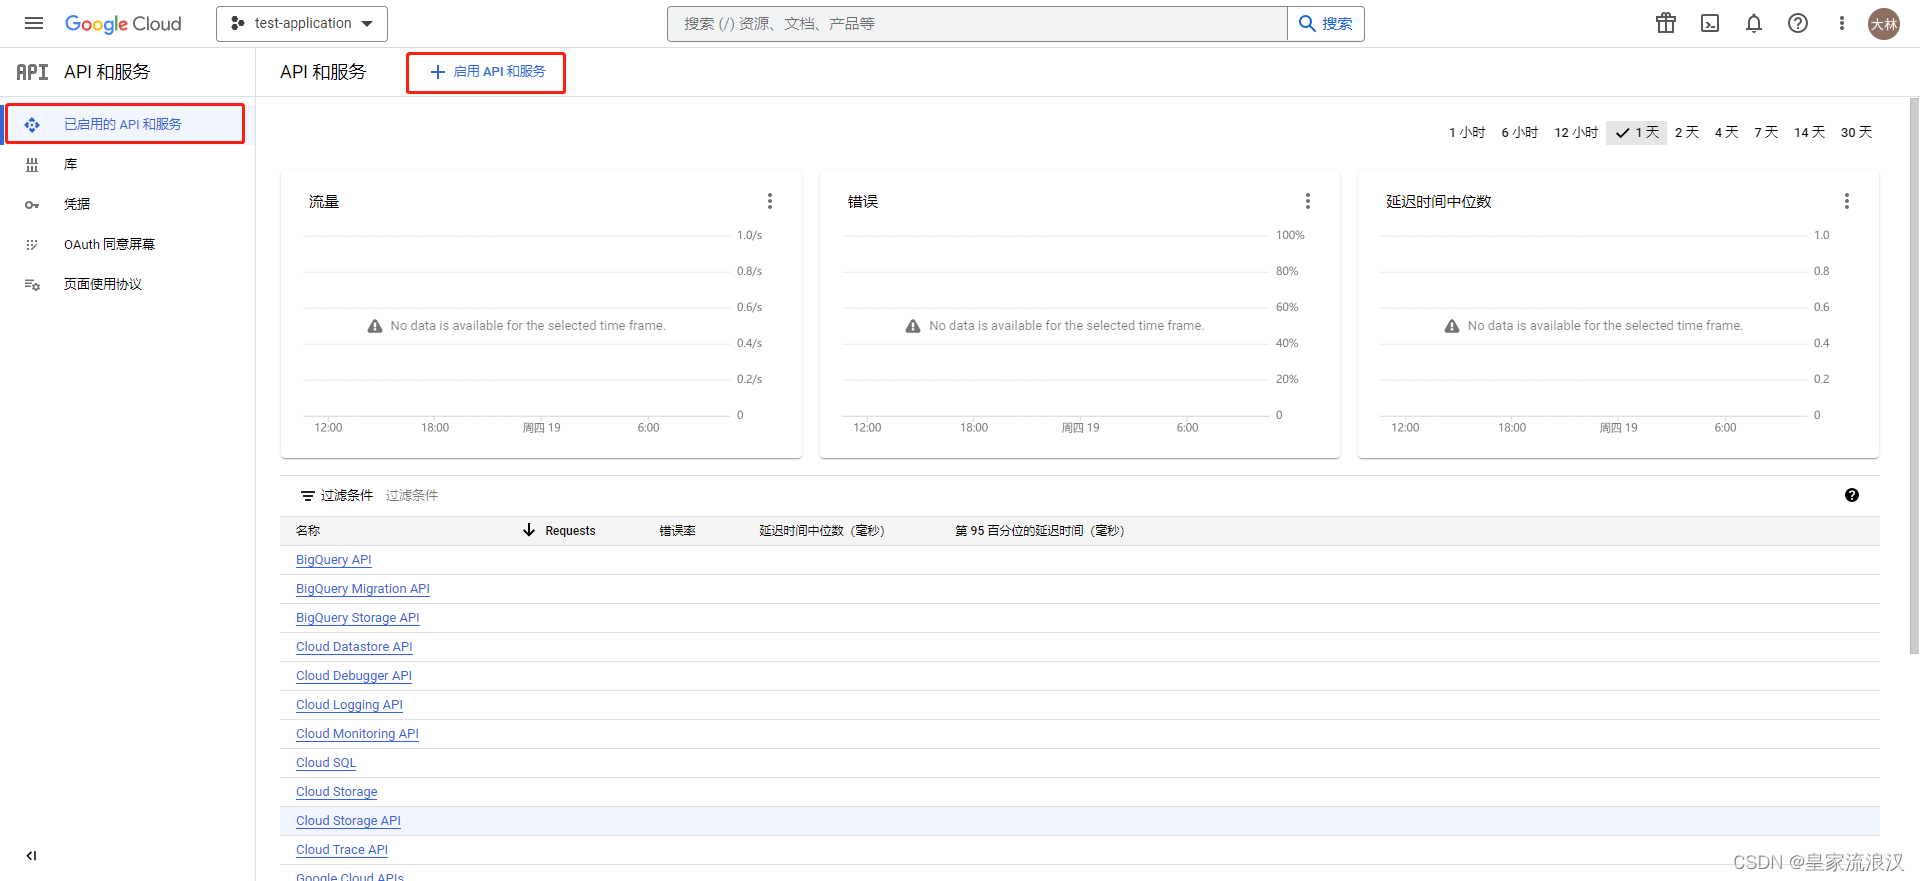The image size is (1920, 881).
Task: Click the 名称 column header
Action: tap(308, 531)
